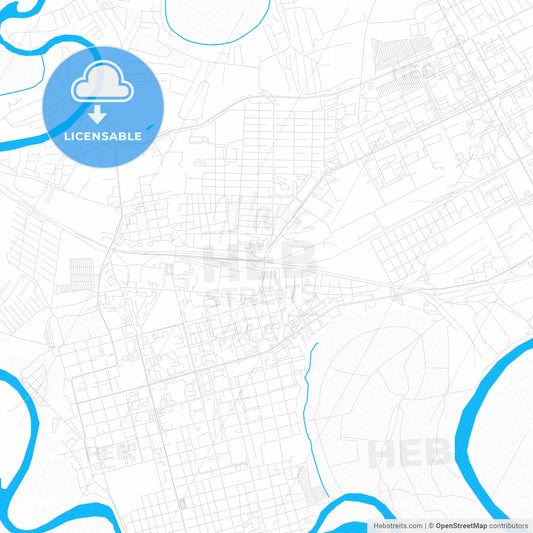Open the Hebstreits.com credit link
This screenshot has height=533, width=533.
[x=398, y=526]
